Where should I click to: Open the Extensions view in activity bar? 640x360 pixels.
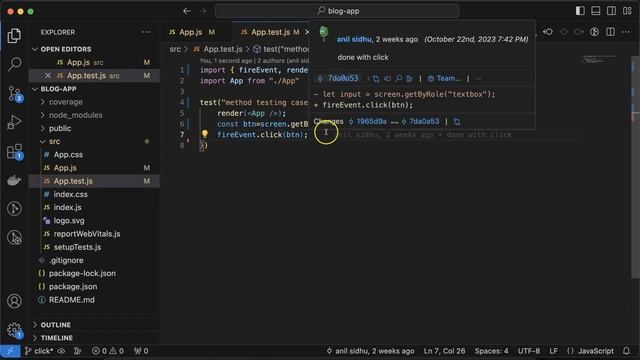pyautogui.click(x=14, y=151)
